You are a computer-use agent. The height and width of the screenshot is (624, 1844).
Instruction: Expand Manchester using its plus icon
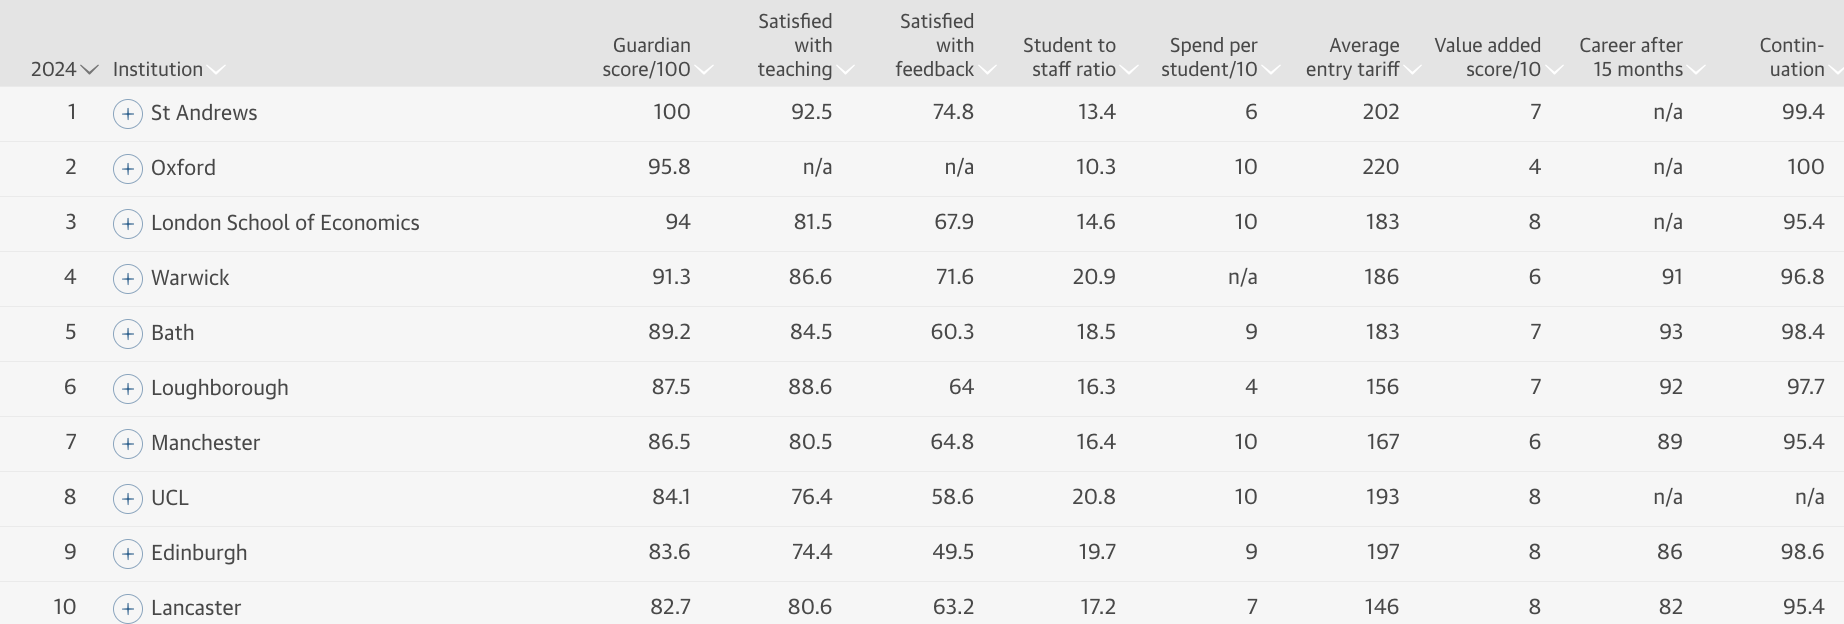127,444
